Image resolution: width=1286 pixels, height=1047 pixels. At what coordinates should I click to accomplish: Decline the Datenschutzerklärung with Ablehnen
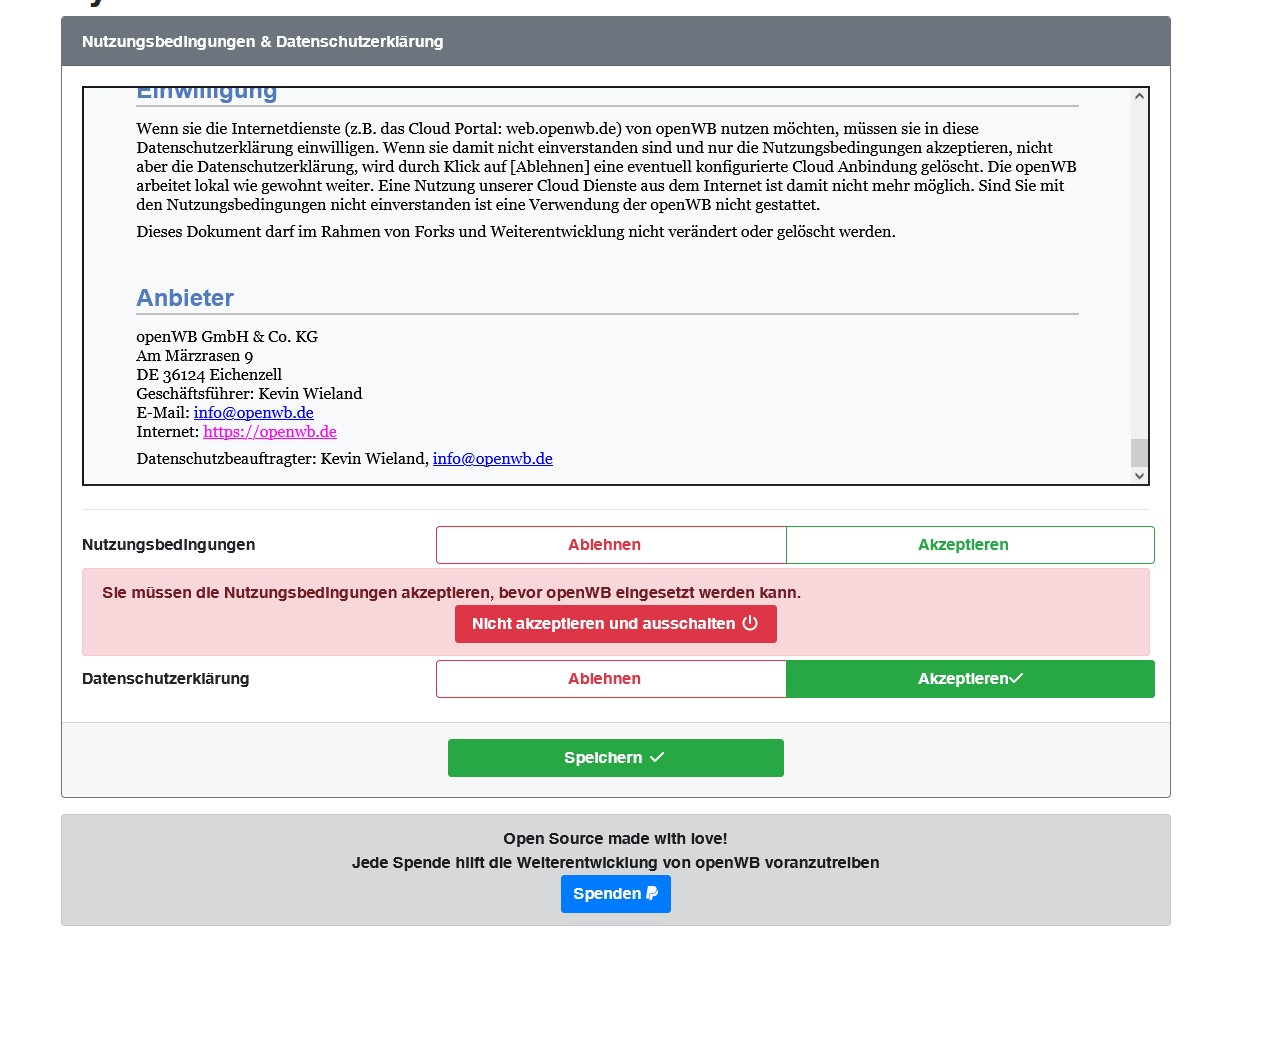(611, 679)
